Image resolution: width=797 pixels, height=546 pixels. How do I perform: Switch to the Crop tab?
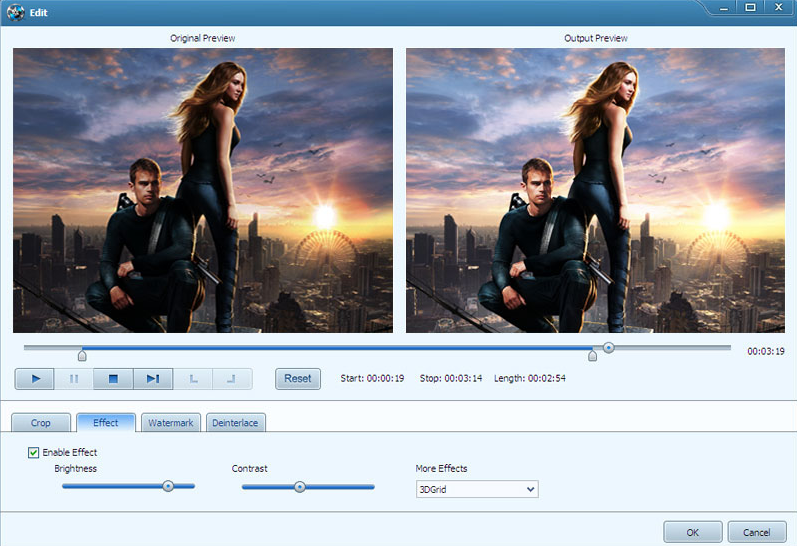[41, 423]
